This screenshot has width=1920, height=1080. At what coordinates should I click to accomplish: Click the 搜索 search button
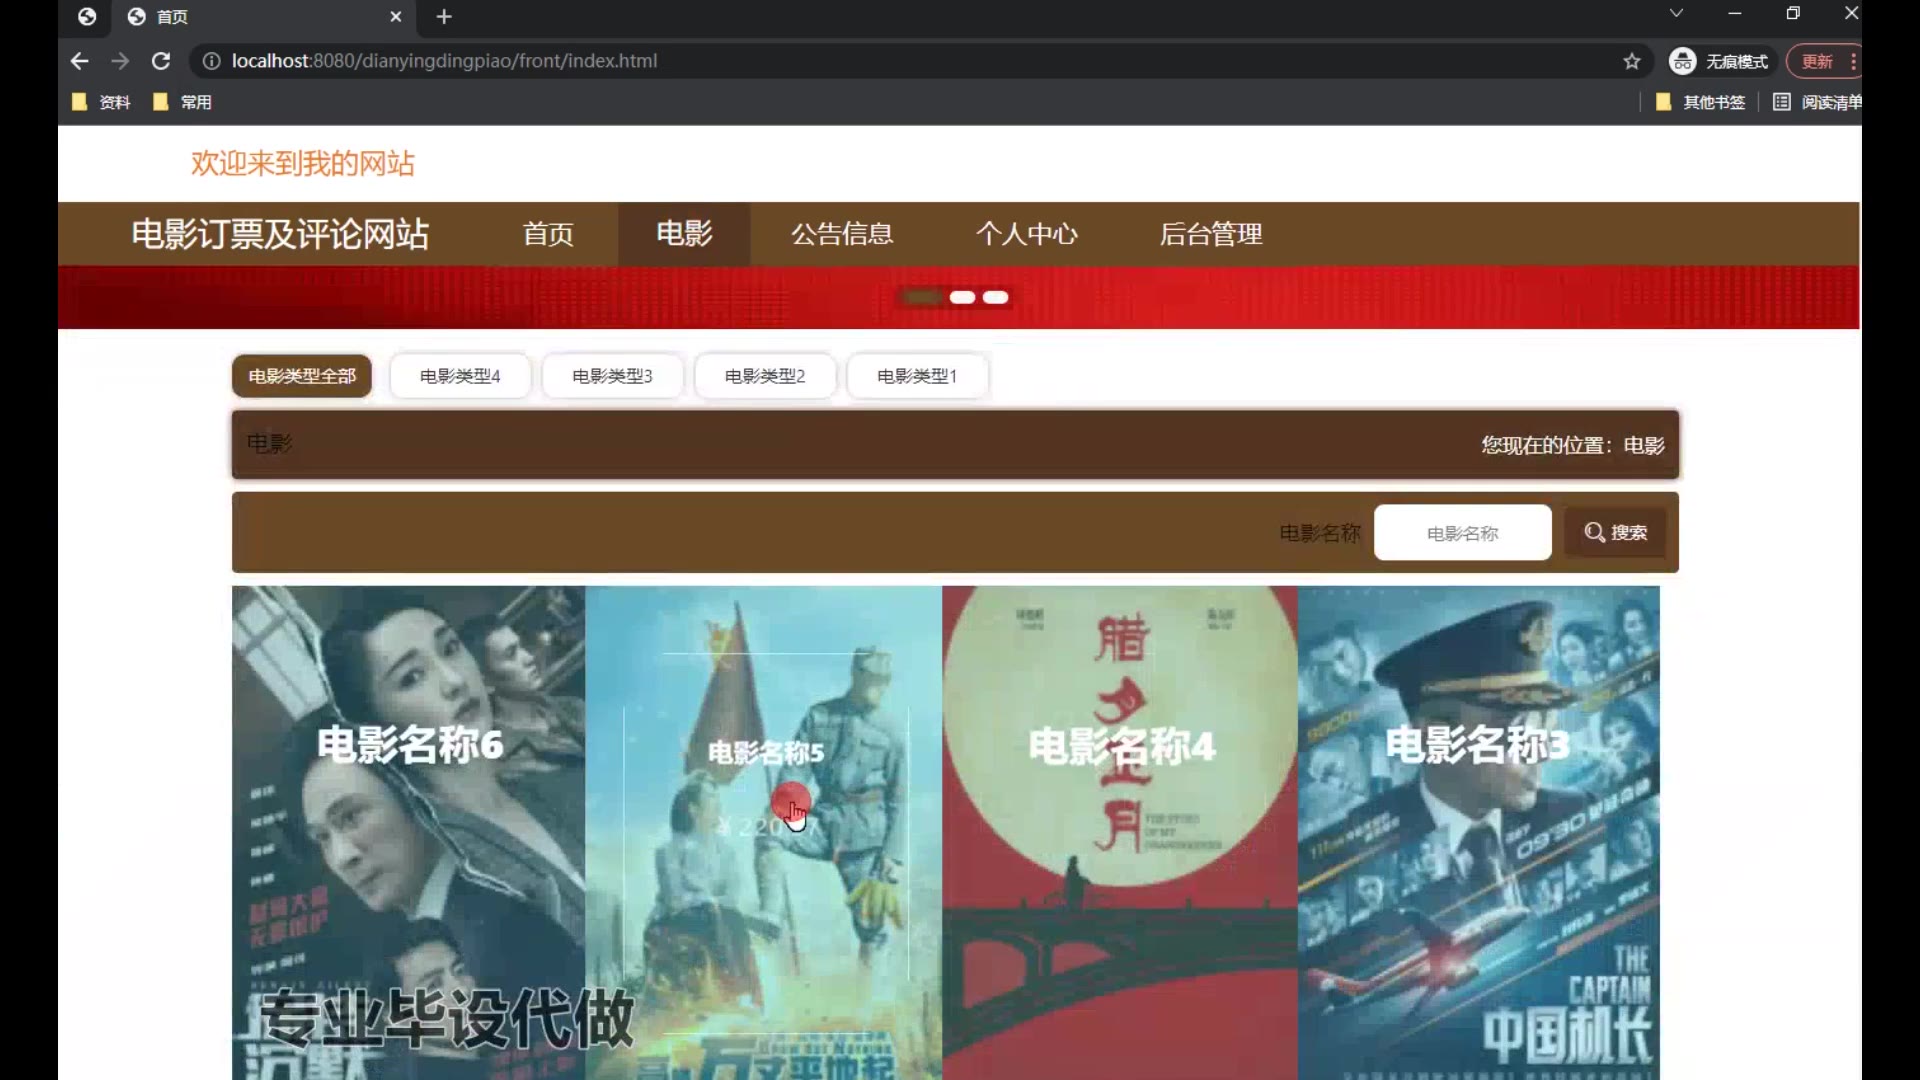pos(1616,533)
